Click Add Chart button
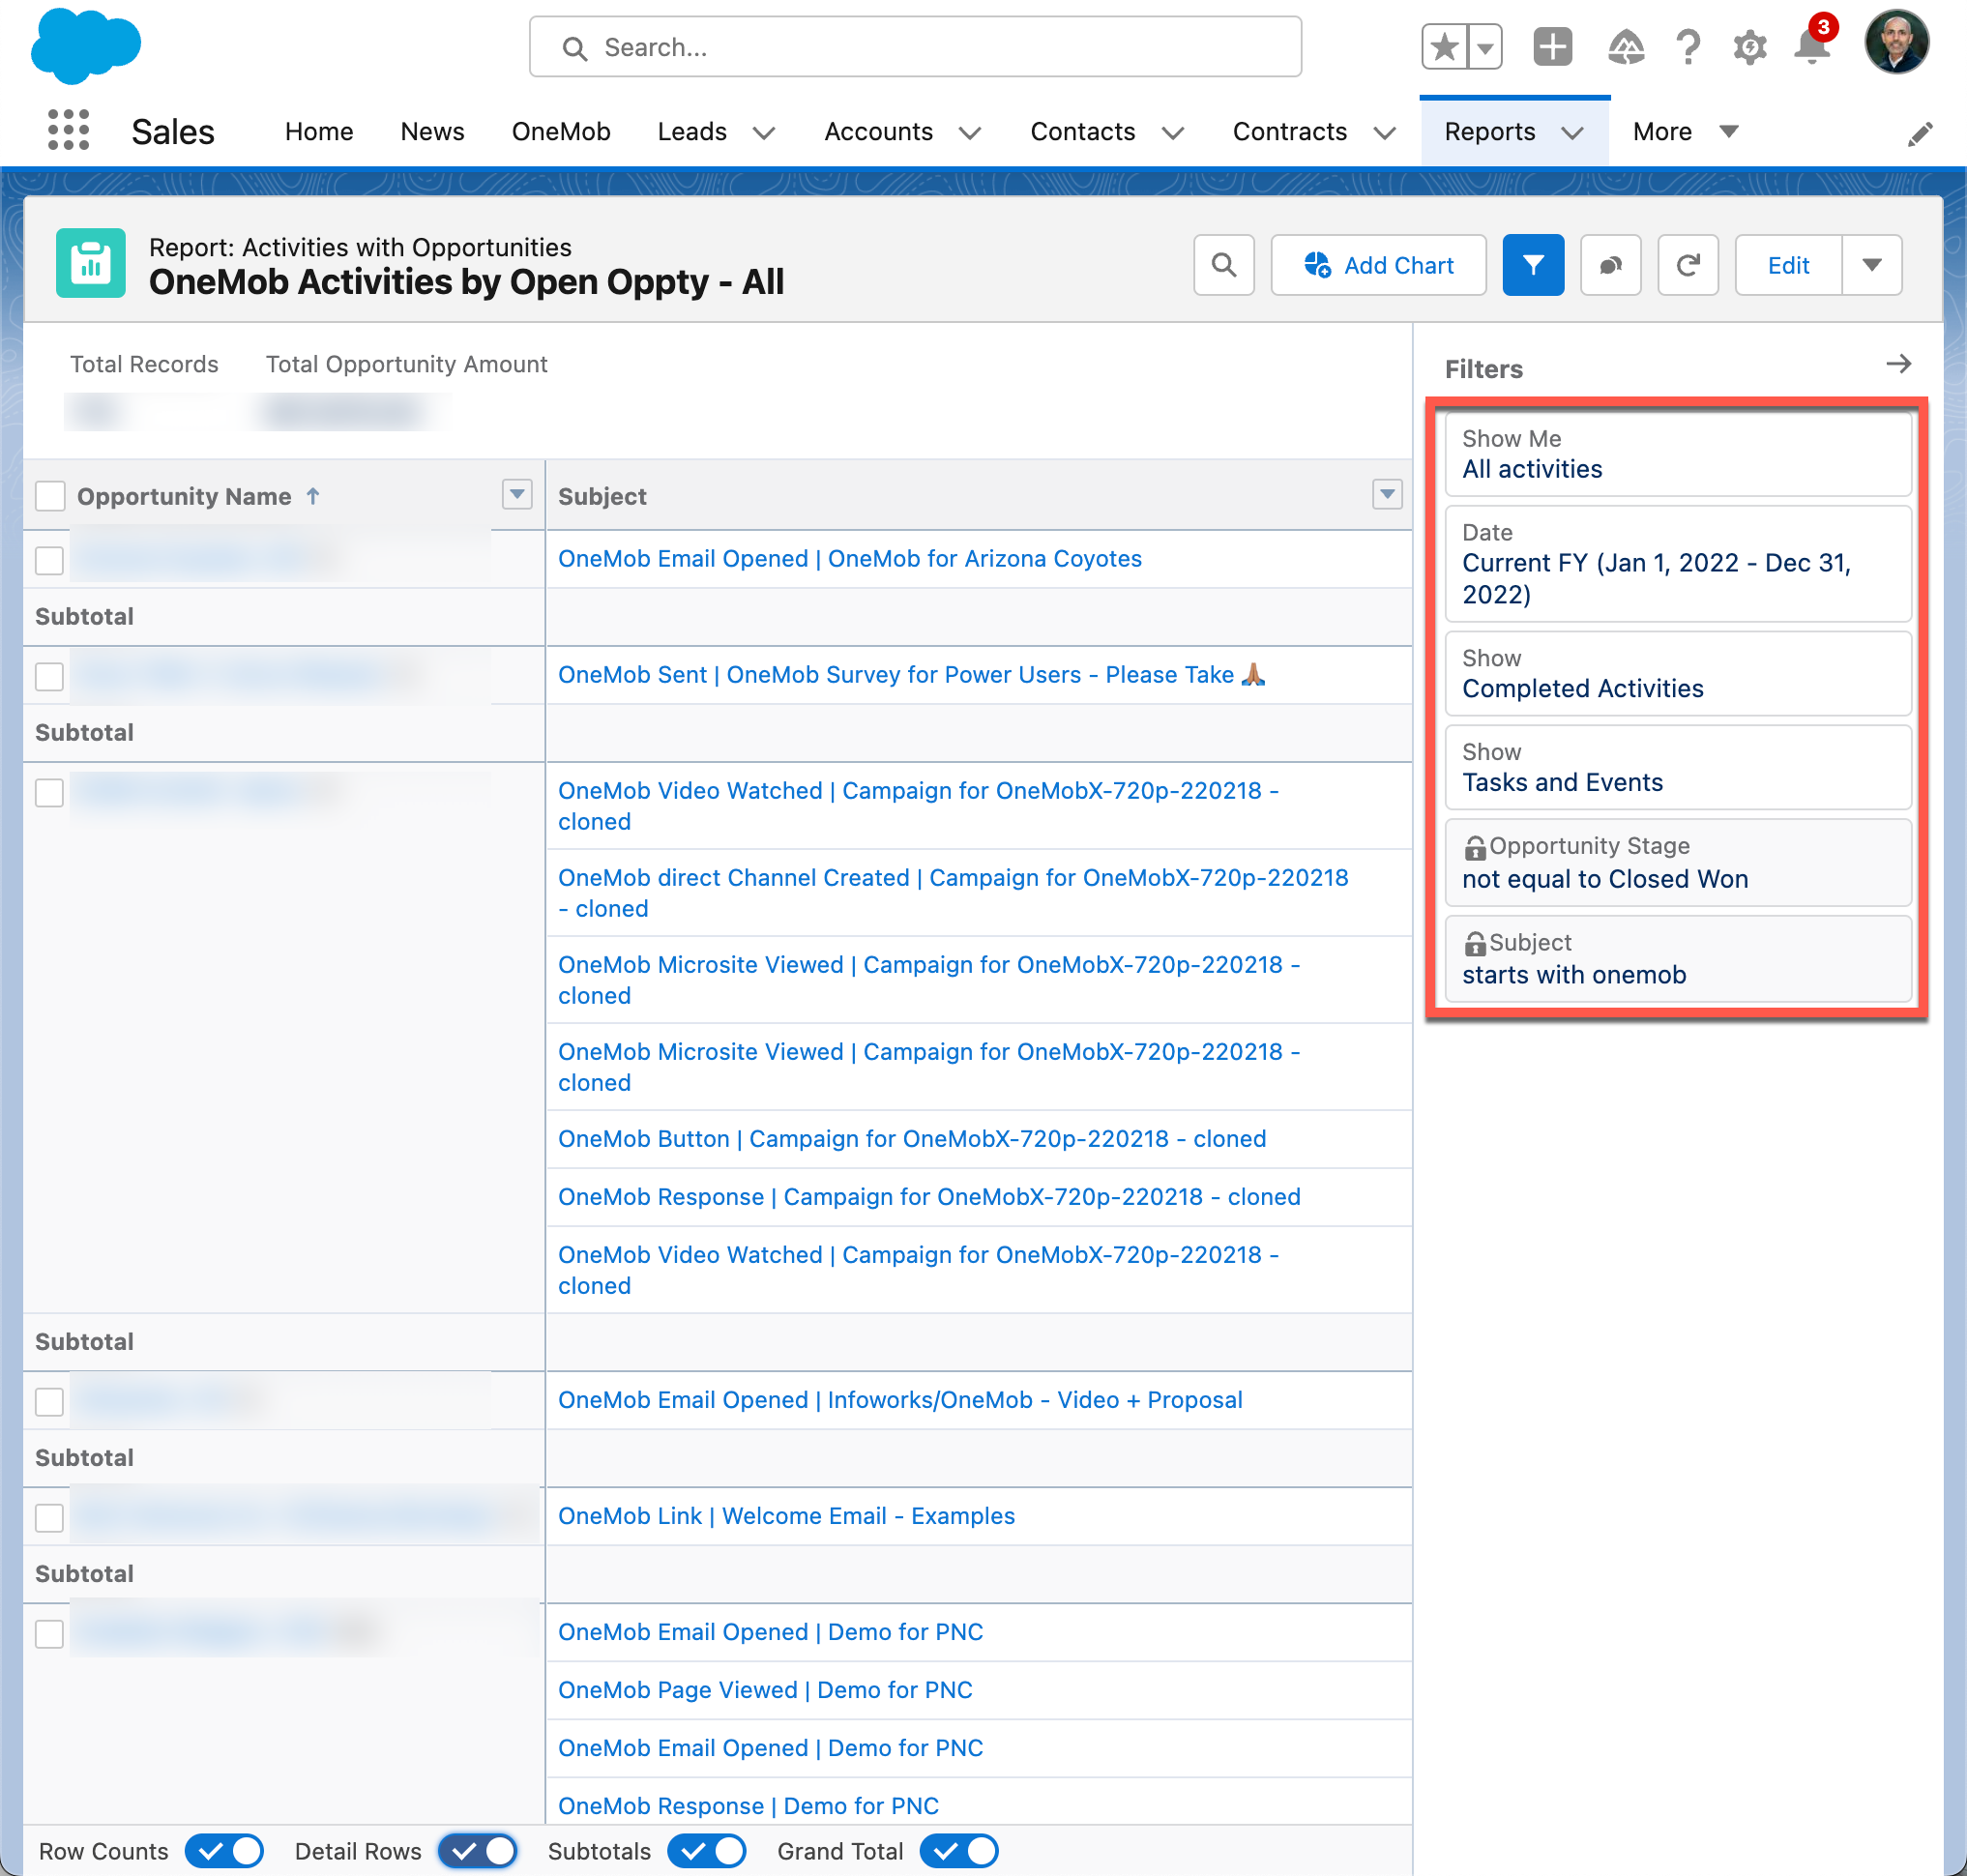Screen dimensions: 1967x1876 pos(1378,265)
